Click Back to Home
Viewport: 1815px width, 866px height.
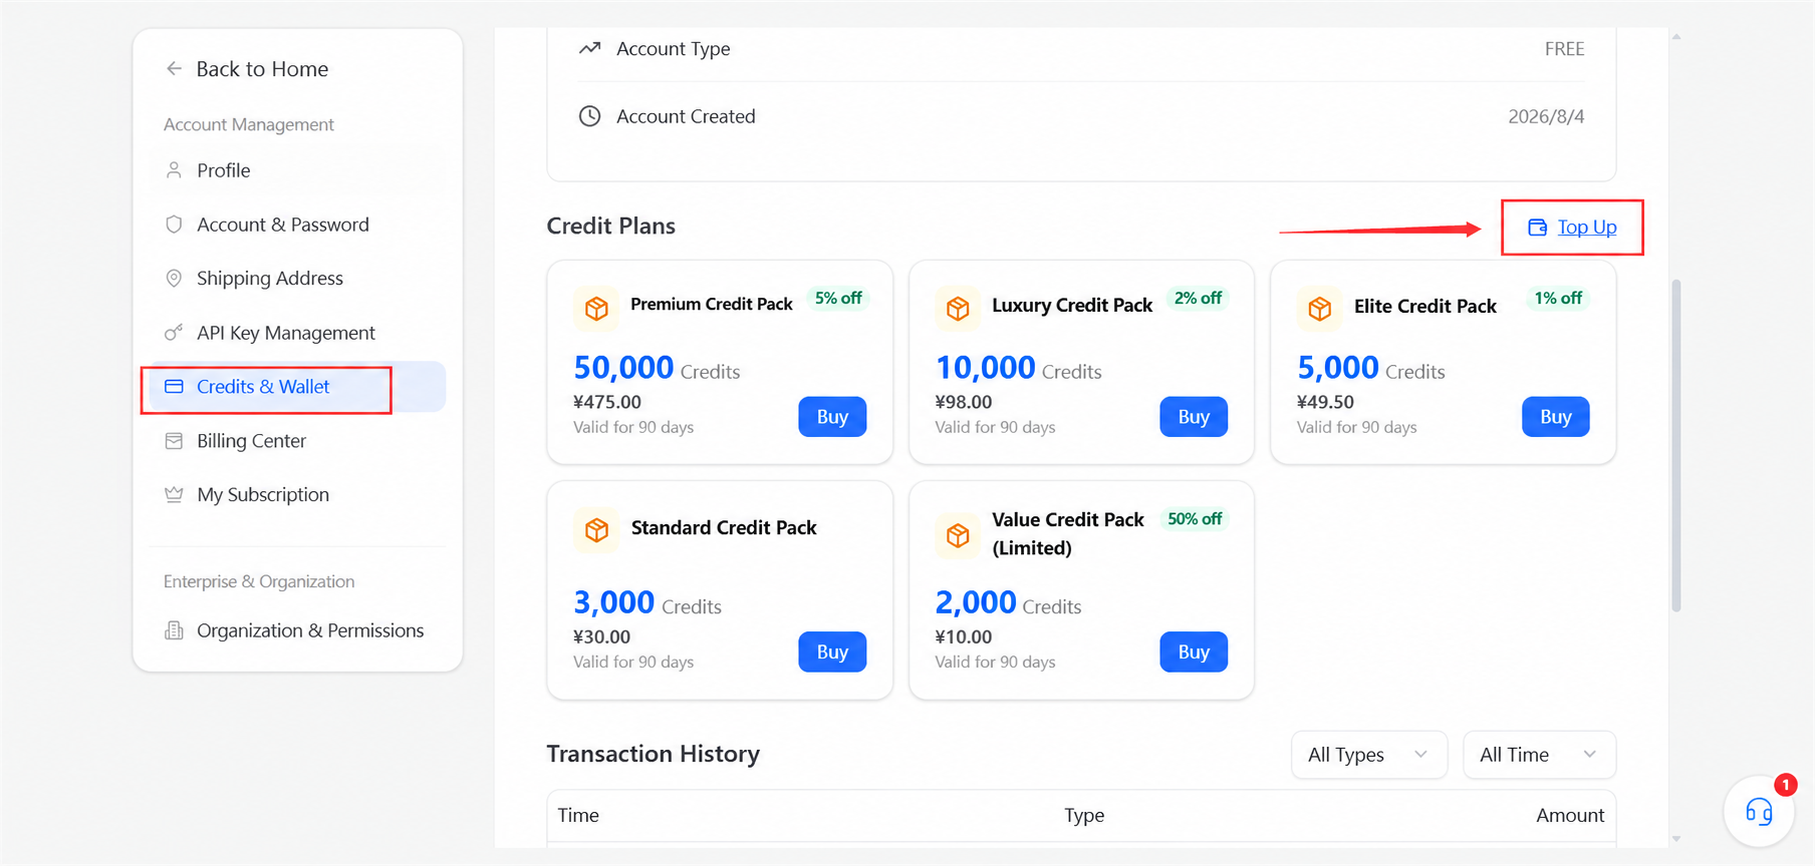click(262, 69)
